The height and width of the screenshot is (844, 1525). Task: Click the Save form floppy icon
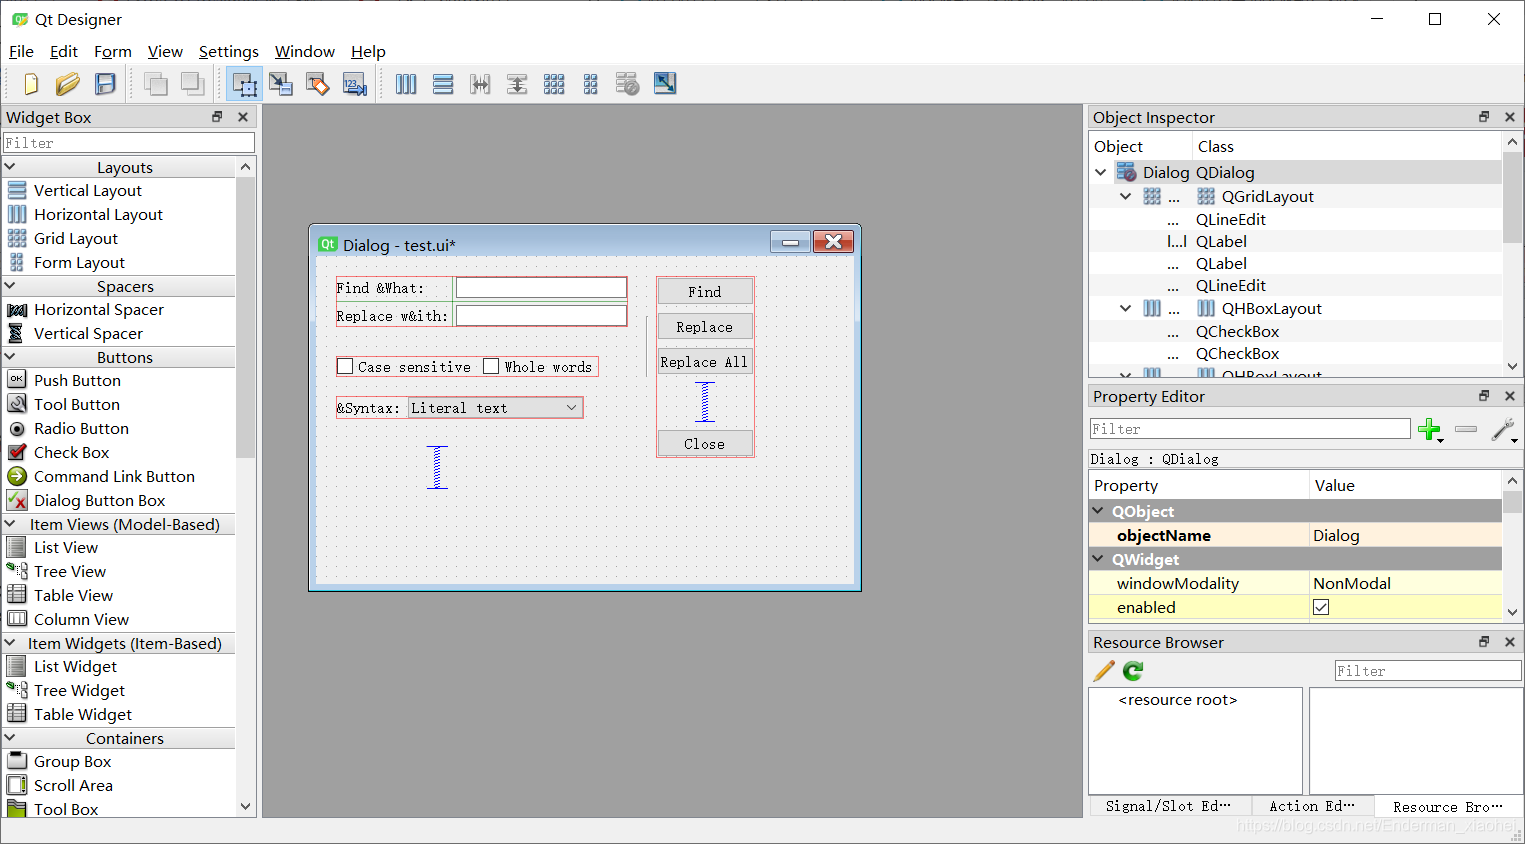(105, 84)
